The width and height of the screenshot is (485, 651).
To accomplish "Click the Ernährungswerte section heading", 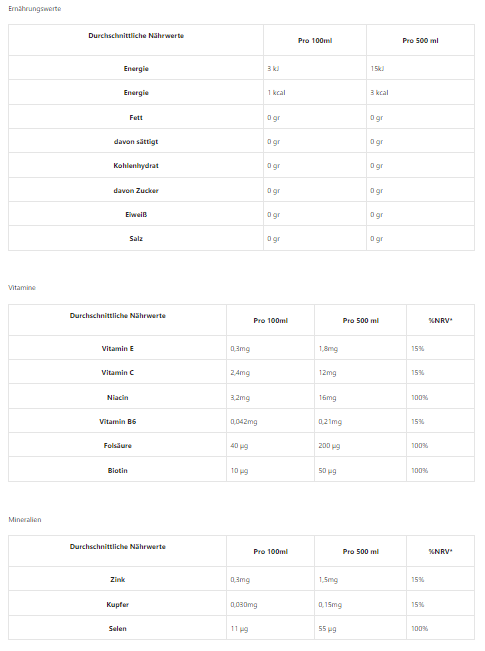I will point(34,9).
